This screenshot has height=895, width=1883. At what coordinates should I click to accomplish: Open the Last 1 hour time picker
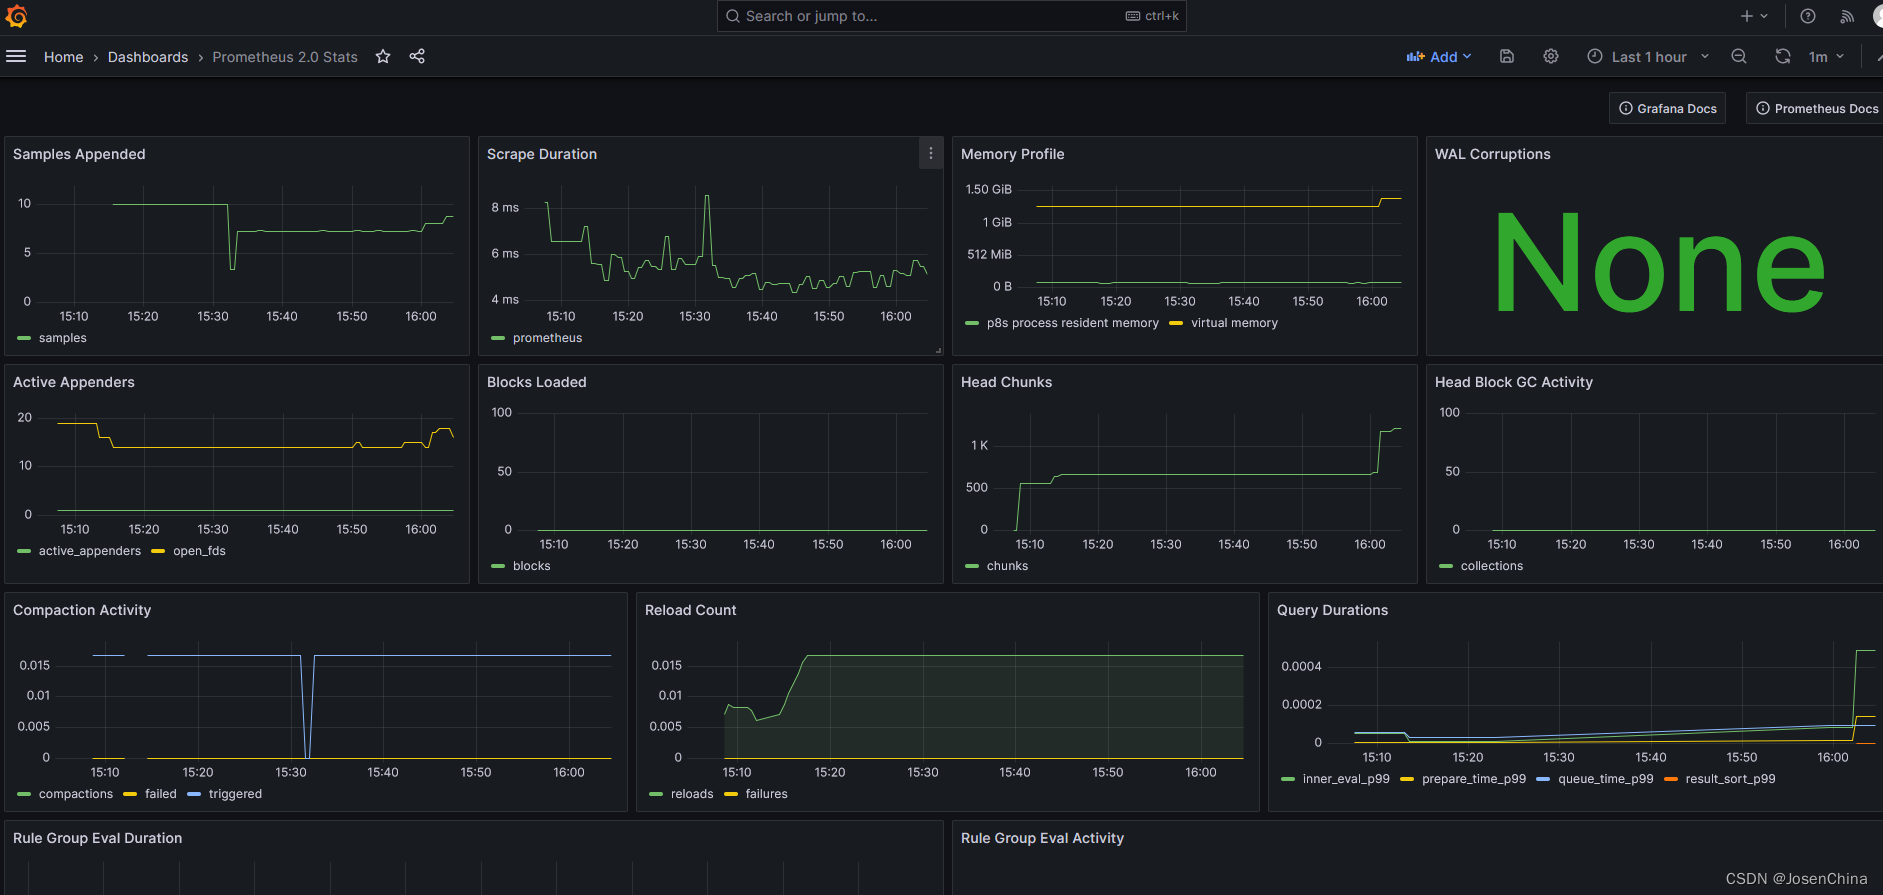click(1648, 57)
